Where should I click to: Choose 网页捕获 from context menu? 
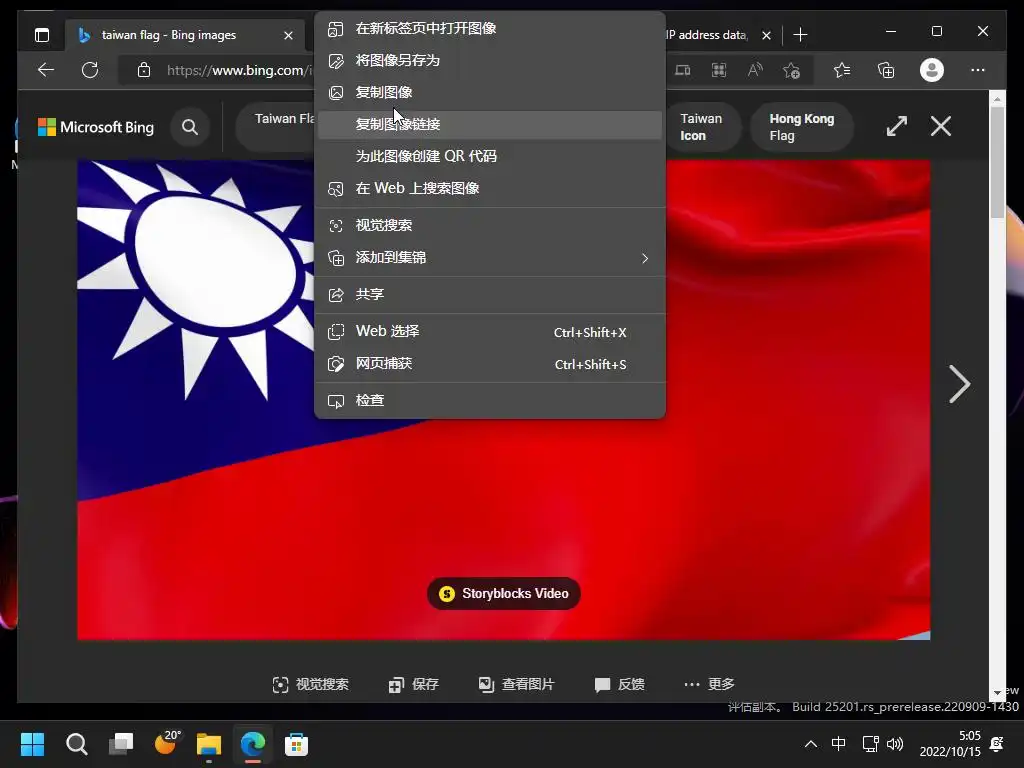point(490,364)
